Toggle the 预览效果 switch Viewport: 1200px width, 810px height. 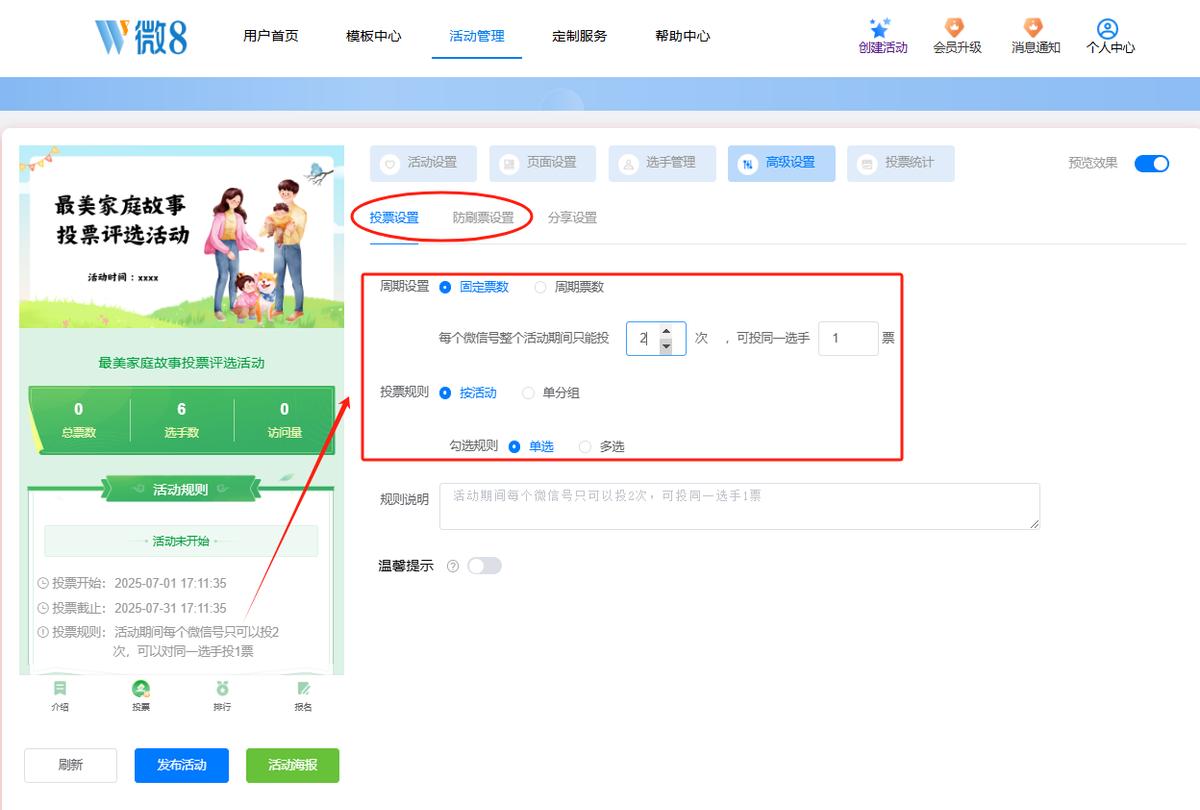1152,163
